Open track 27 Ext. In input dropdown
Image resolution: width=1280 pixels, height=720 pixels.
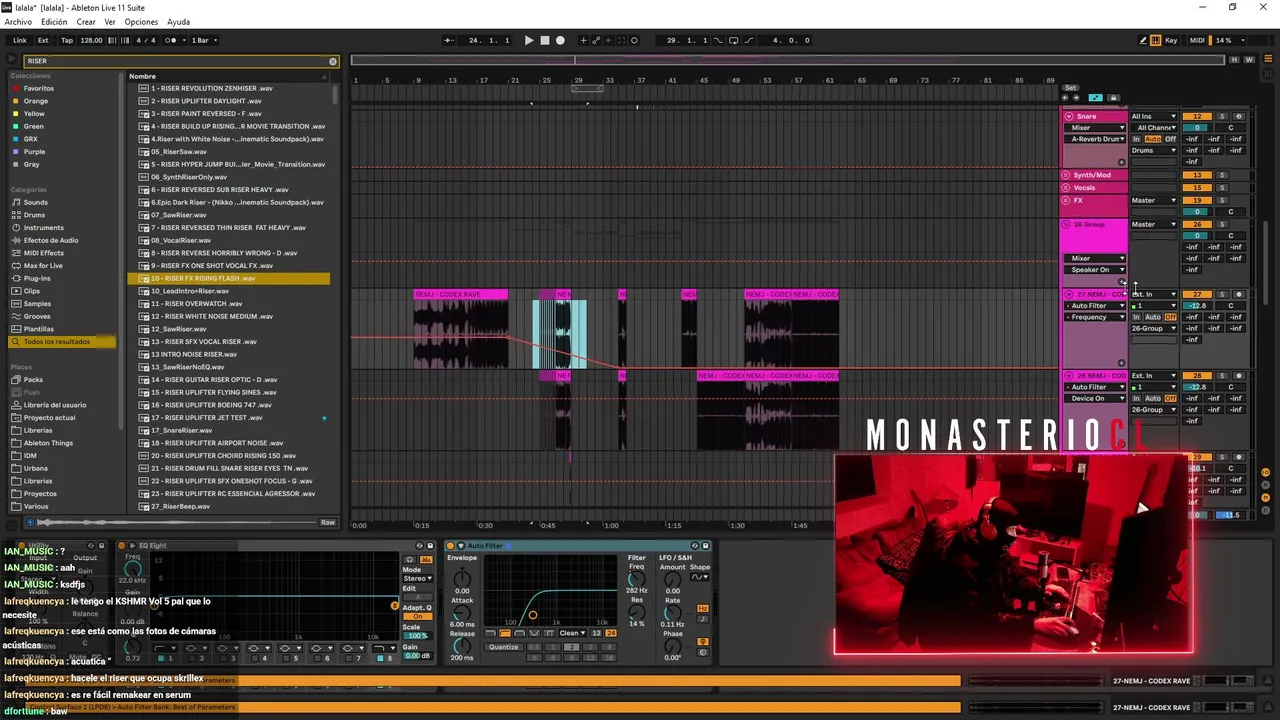click(x=1154, y=295)
